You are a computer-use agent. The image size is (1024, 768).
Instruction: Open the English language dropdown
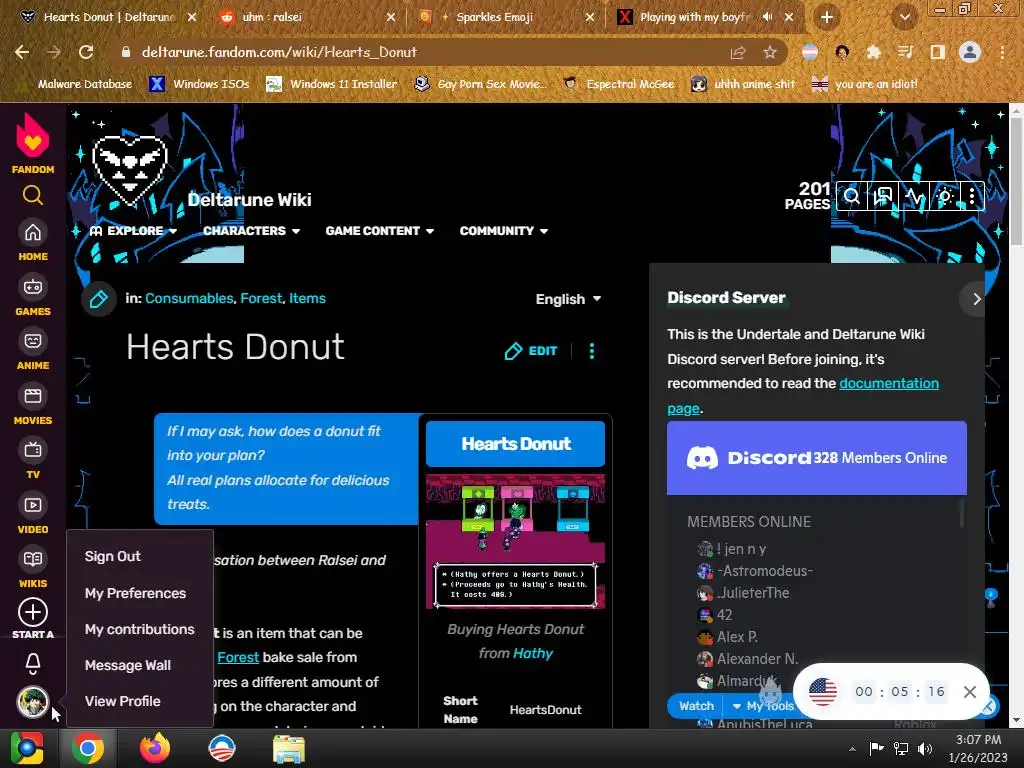pyautogui.click(x=568, y=299)
